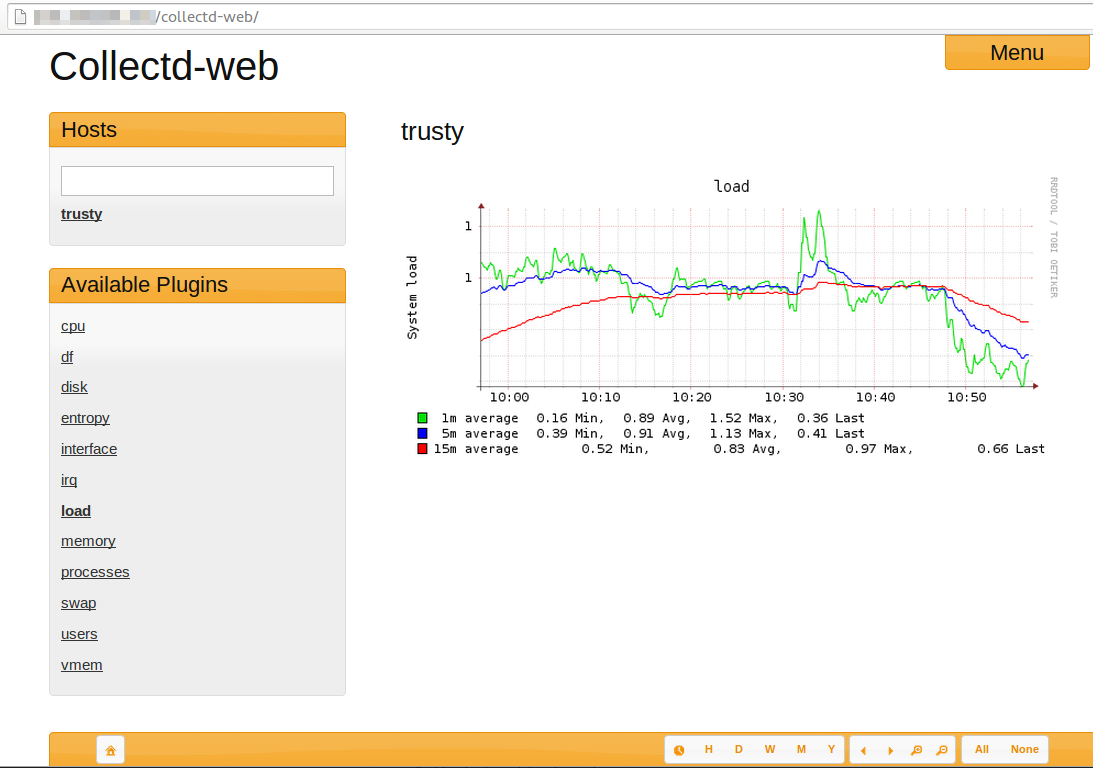This screenshot has height=768, width=1093.
Task: Click the green 1m average legend swatch
Action: click(422, 418)
